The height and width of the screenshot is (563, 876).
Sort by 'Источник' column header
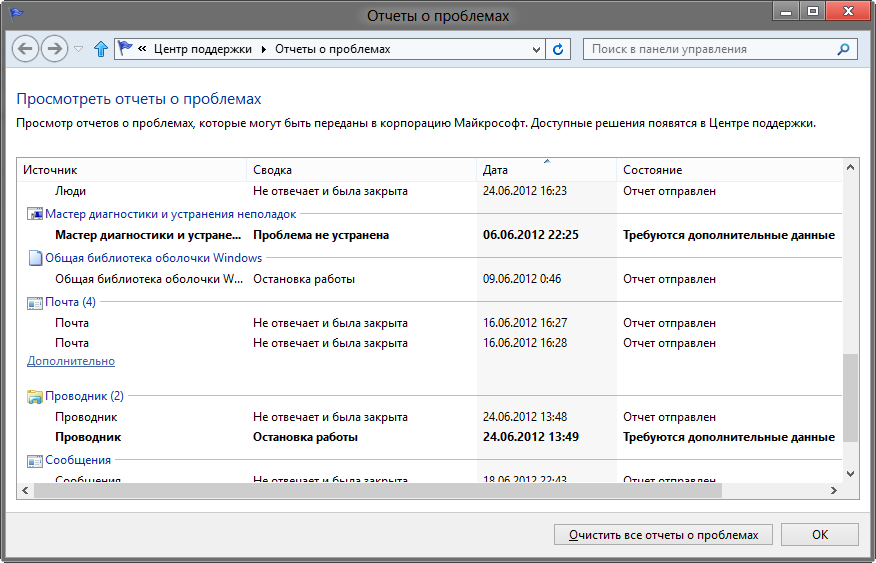click(x=132, y=170)
